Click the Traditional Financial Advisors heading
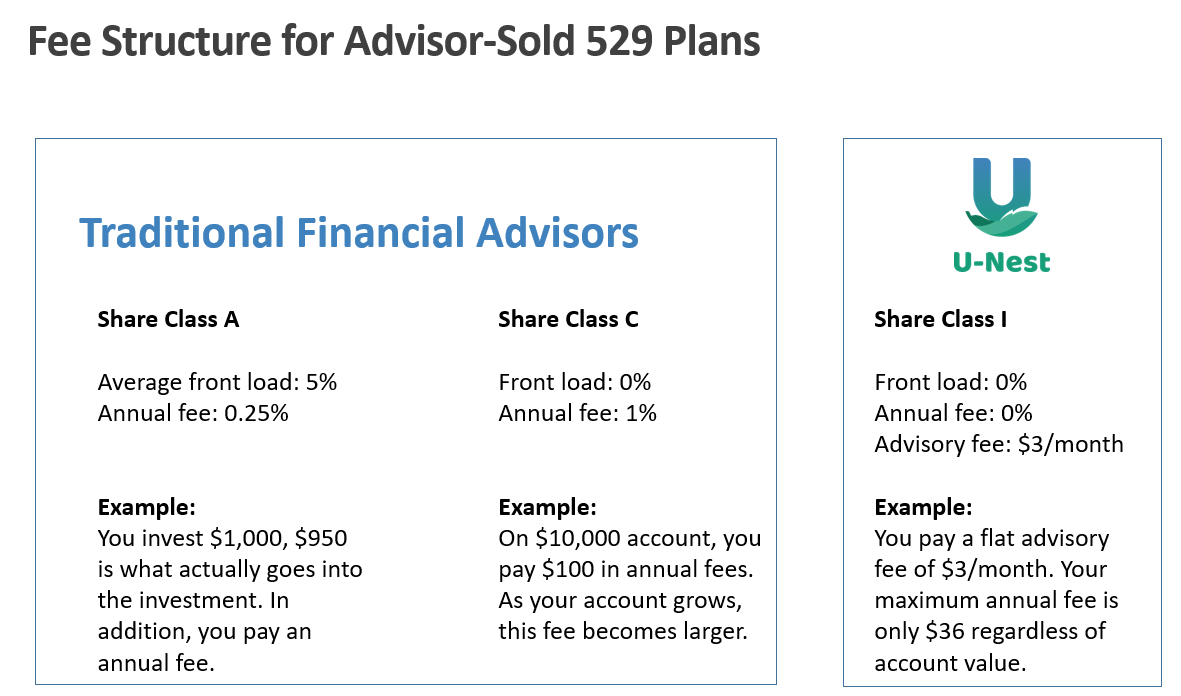1181x696 pixels. coord(359,233)
